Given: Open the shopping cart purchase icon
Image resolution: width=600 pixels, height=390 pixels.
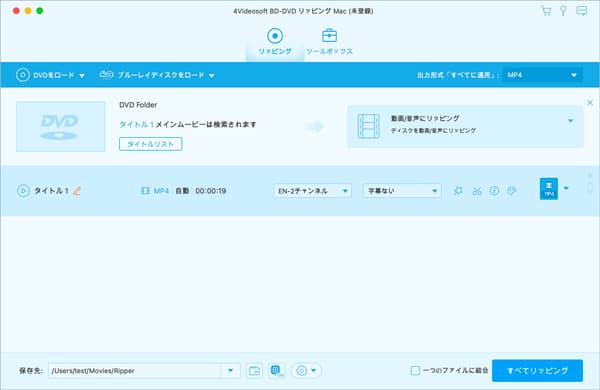Looking at the screenshot, I should point(546,10).
